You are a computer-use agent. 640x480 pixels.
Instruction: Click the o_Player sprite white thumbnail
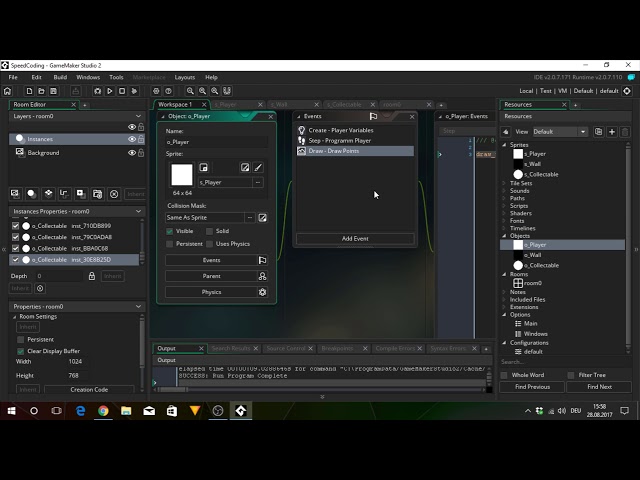[x=182, y=175]
